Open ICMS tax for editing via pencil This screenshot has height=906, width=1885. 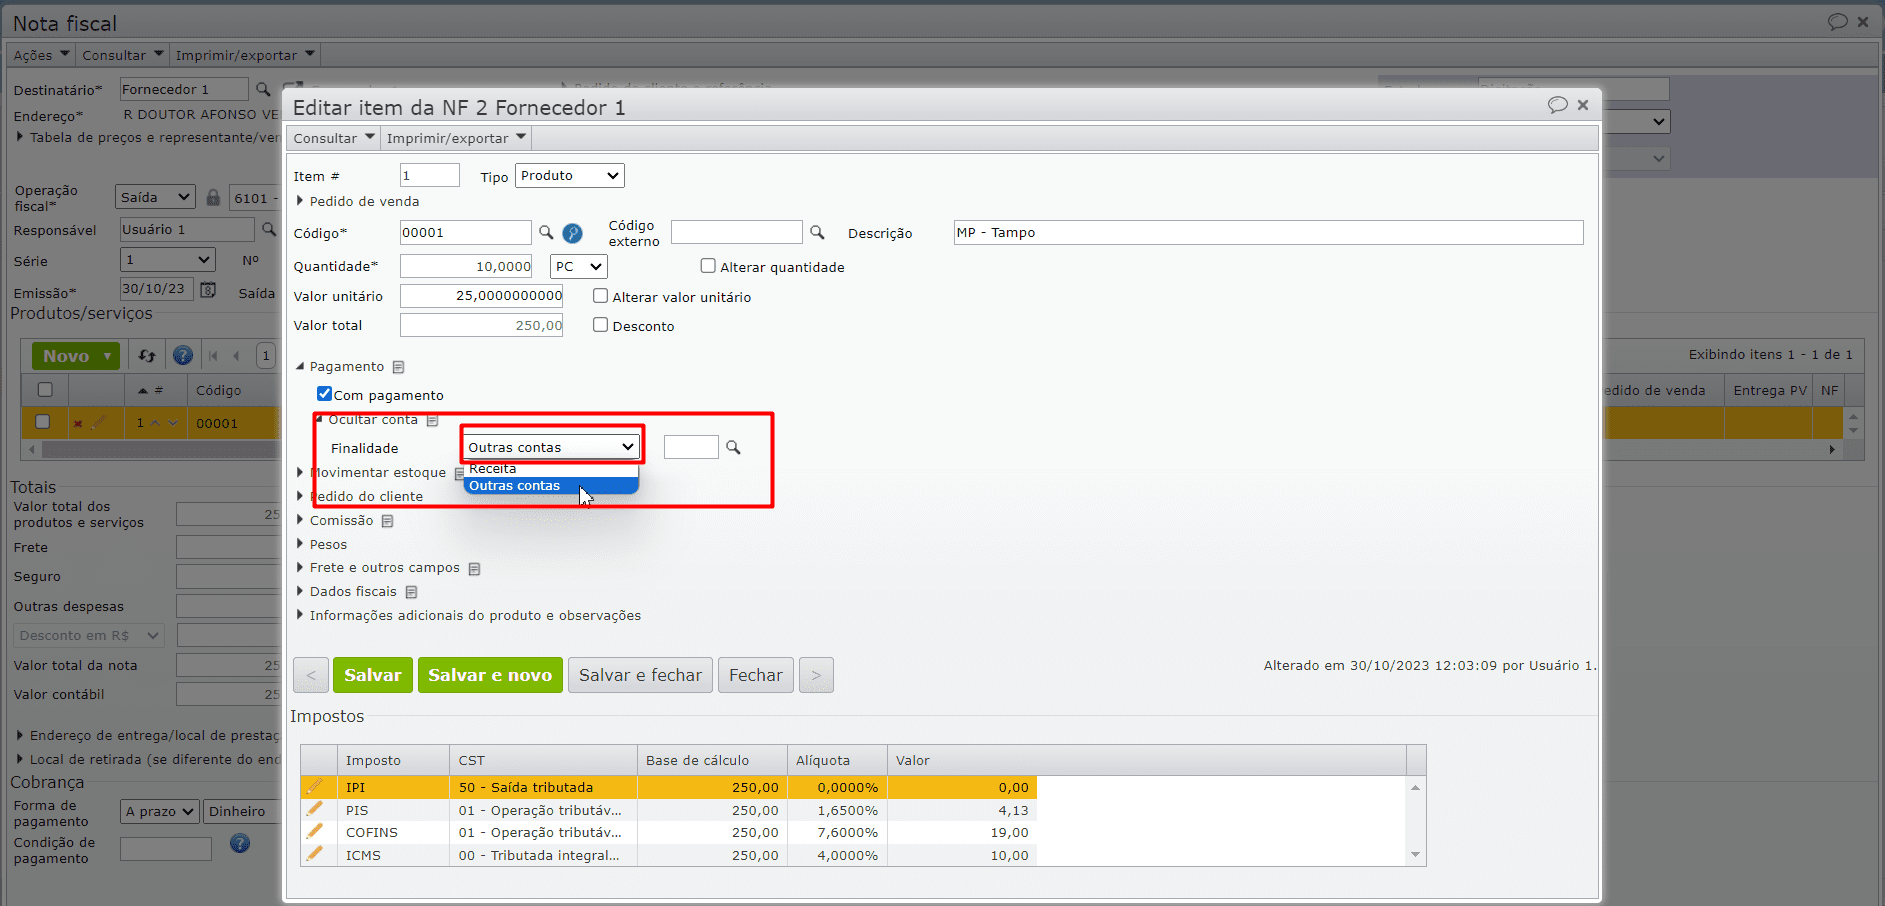pyautogui.click(x=315, y=854)
